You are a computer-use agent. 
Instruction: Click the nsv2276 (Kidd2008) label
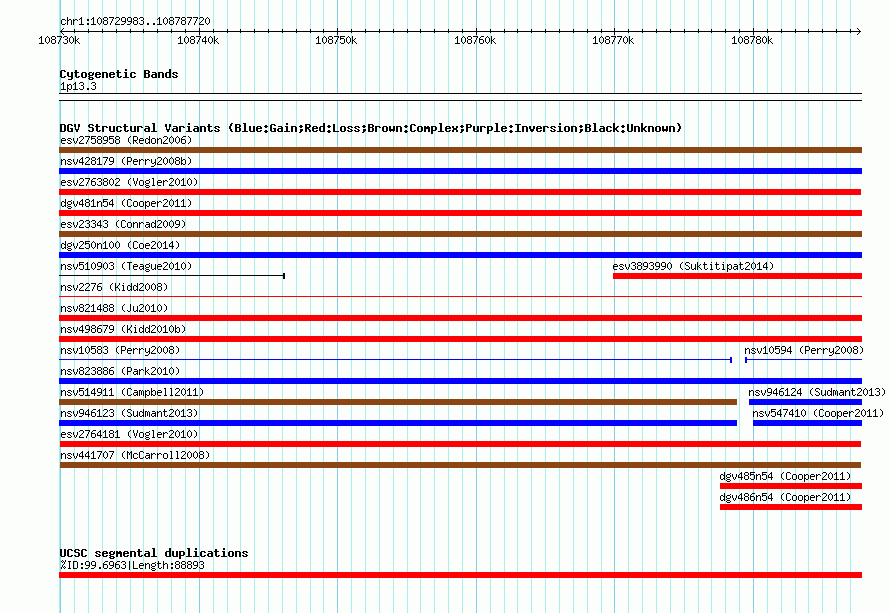tap(114, 287)
